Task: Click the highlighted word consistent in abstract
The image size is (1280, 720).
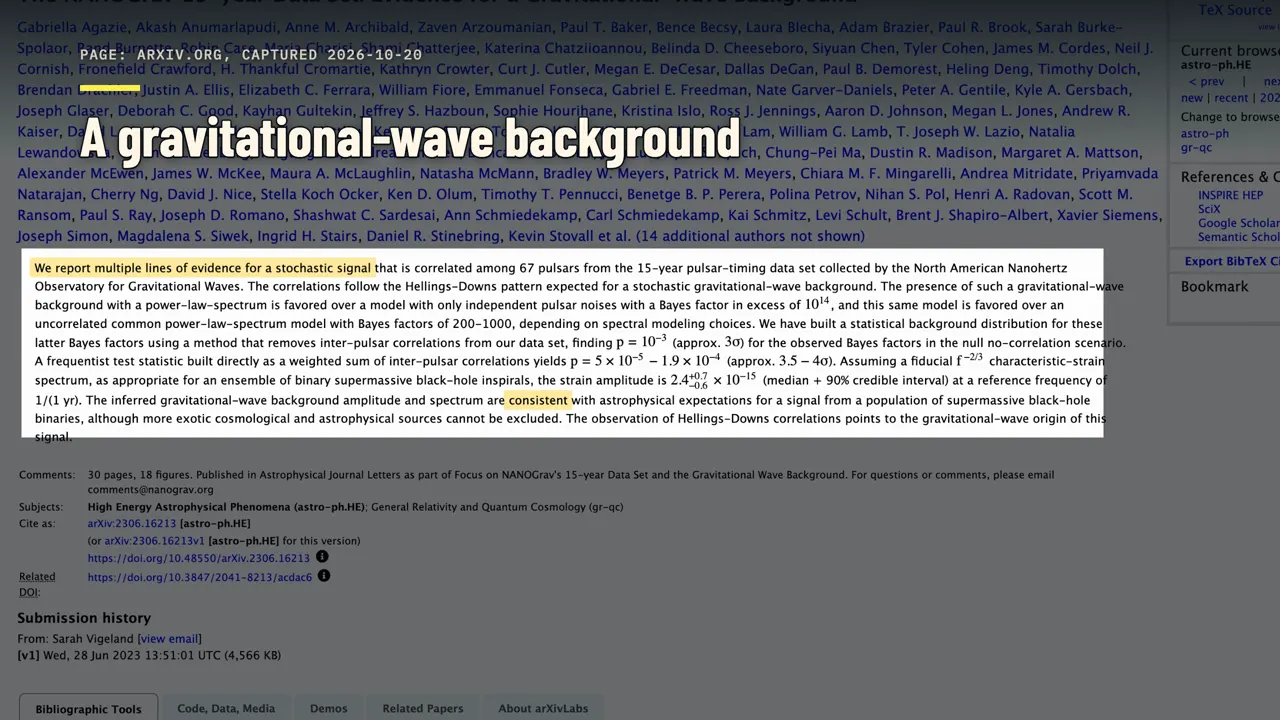Action: point(538,400)
